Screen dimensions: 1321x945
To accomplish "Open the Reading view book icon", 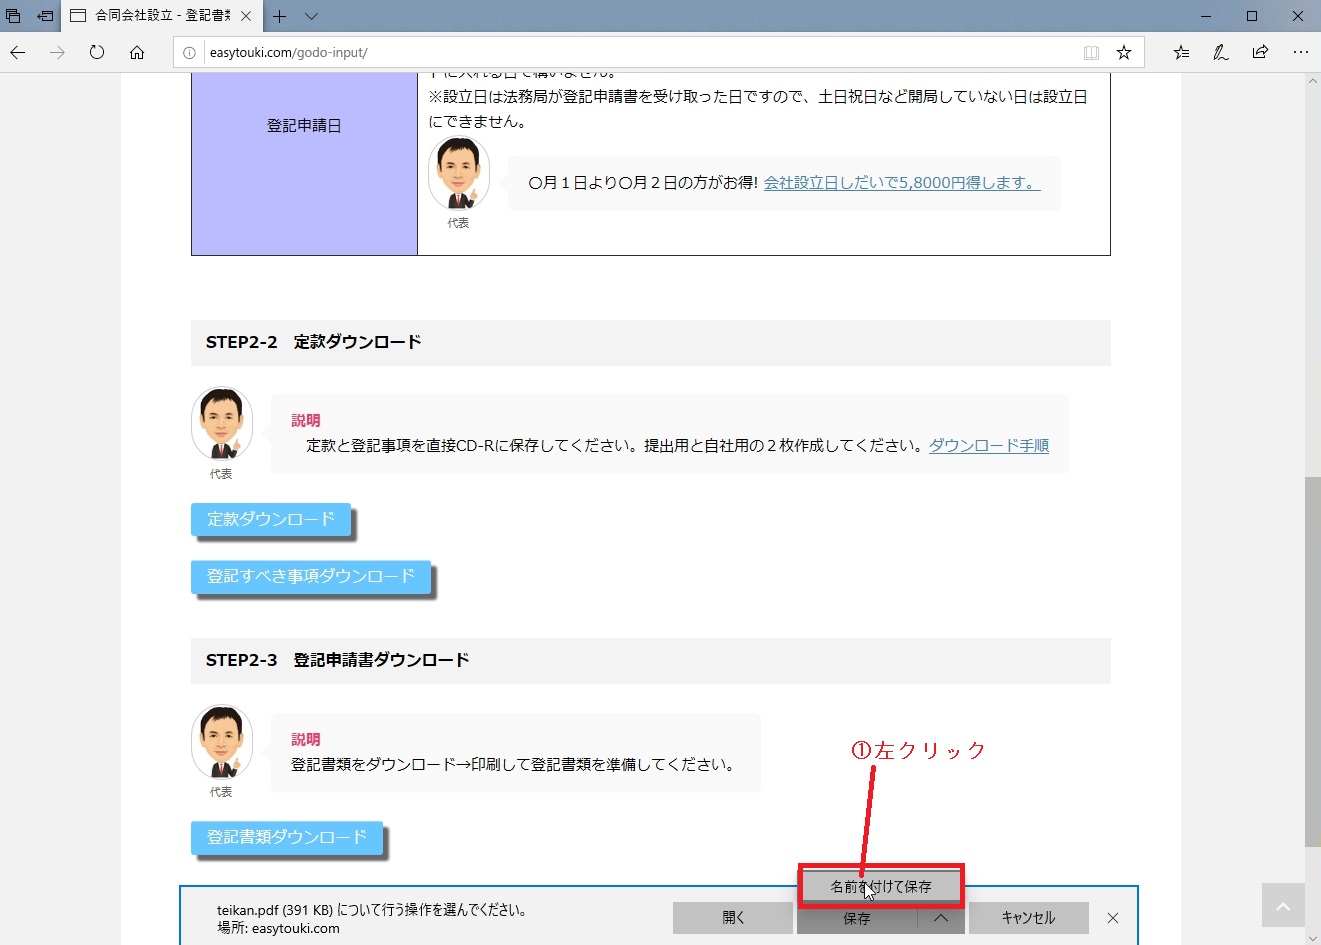I will pos(1091,52).
